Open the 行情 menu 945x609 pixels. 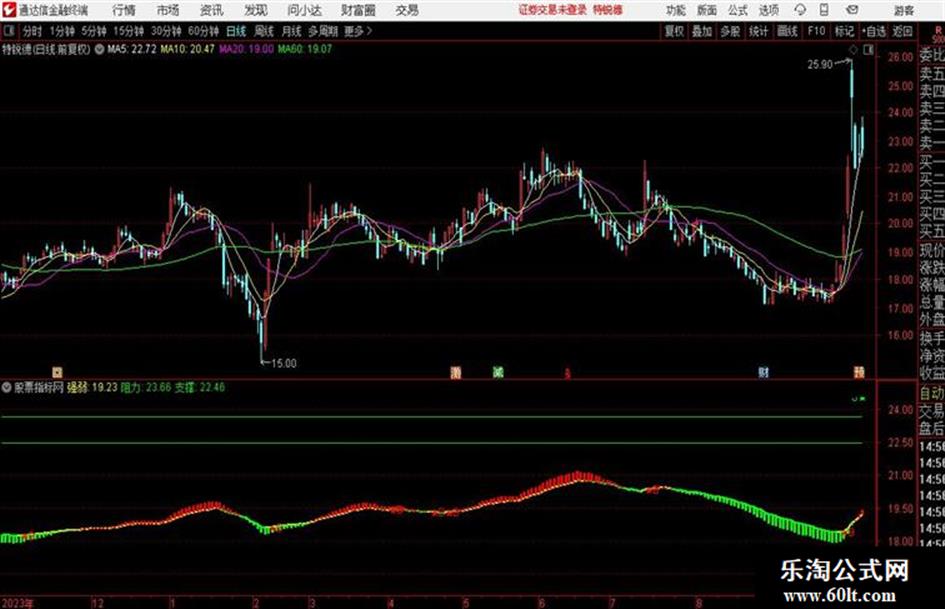[124, 10]
